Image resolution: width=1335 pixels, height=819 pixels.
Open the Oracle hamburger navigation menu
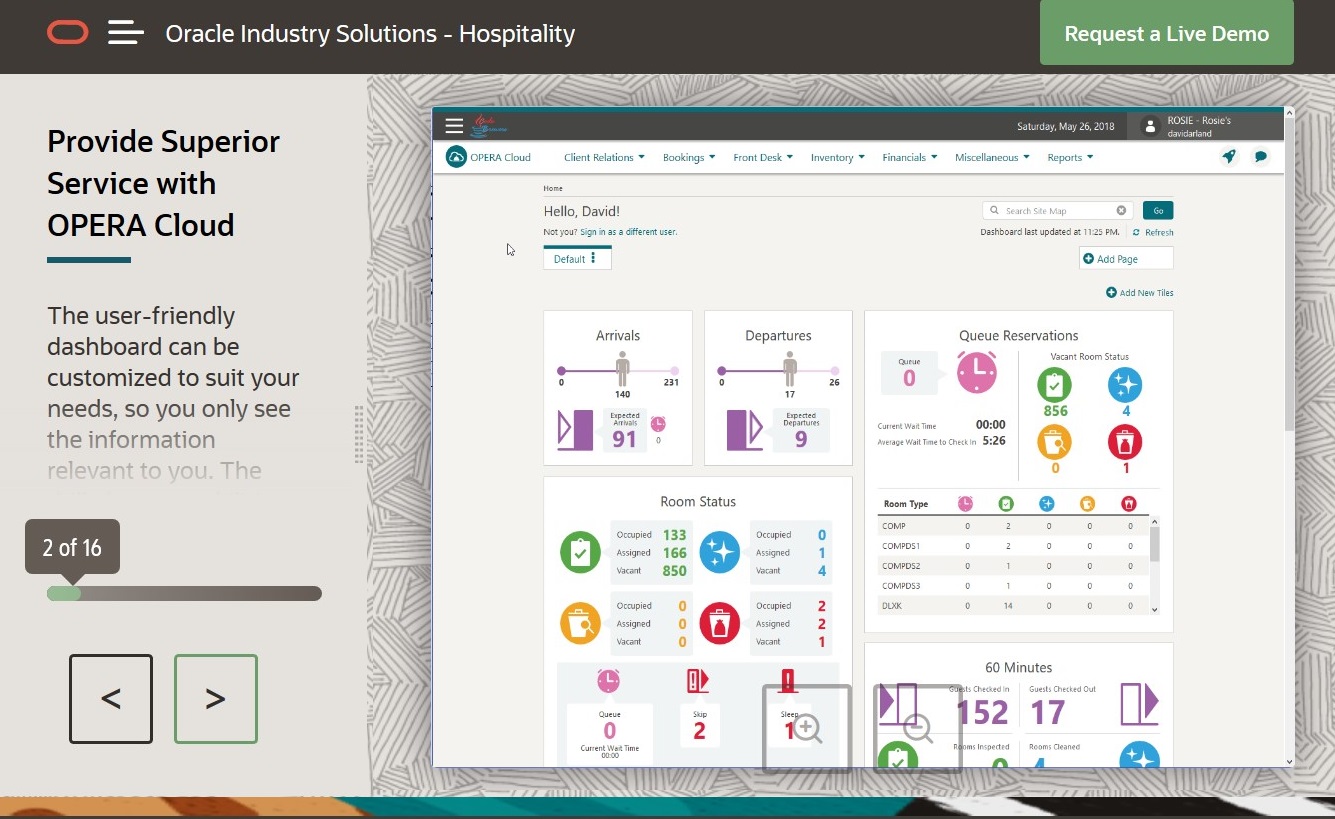point(126,33)
